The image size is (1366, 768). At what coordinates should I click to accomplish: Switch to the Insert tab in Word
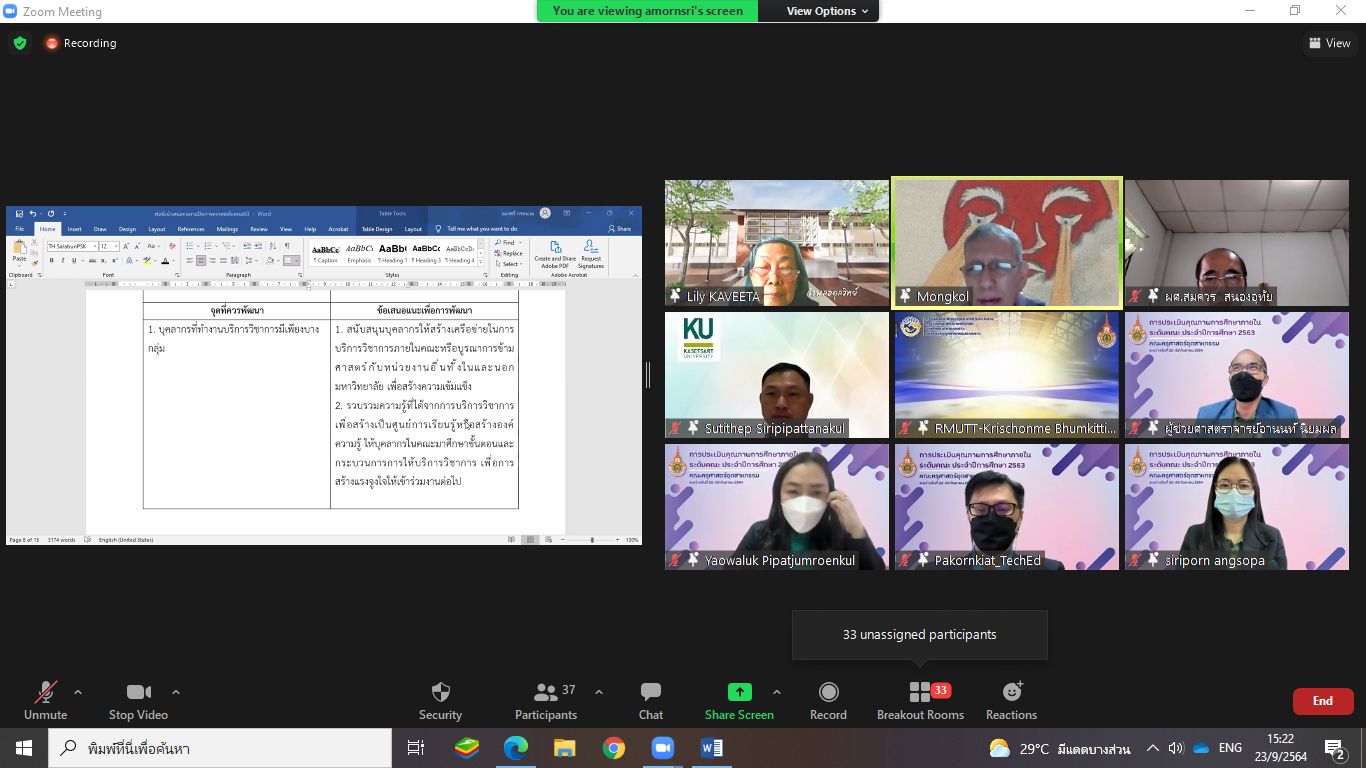click(74, 229)
